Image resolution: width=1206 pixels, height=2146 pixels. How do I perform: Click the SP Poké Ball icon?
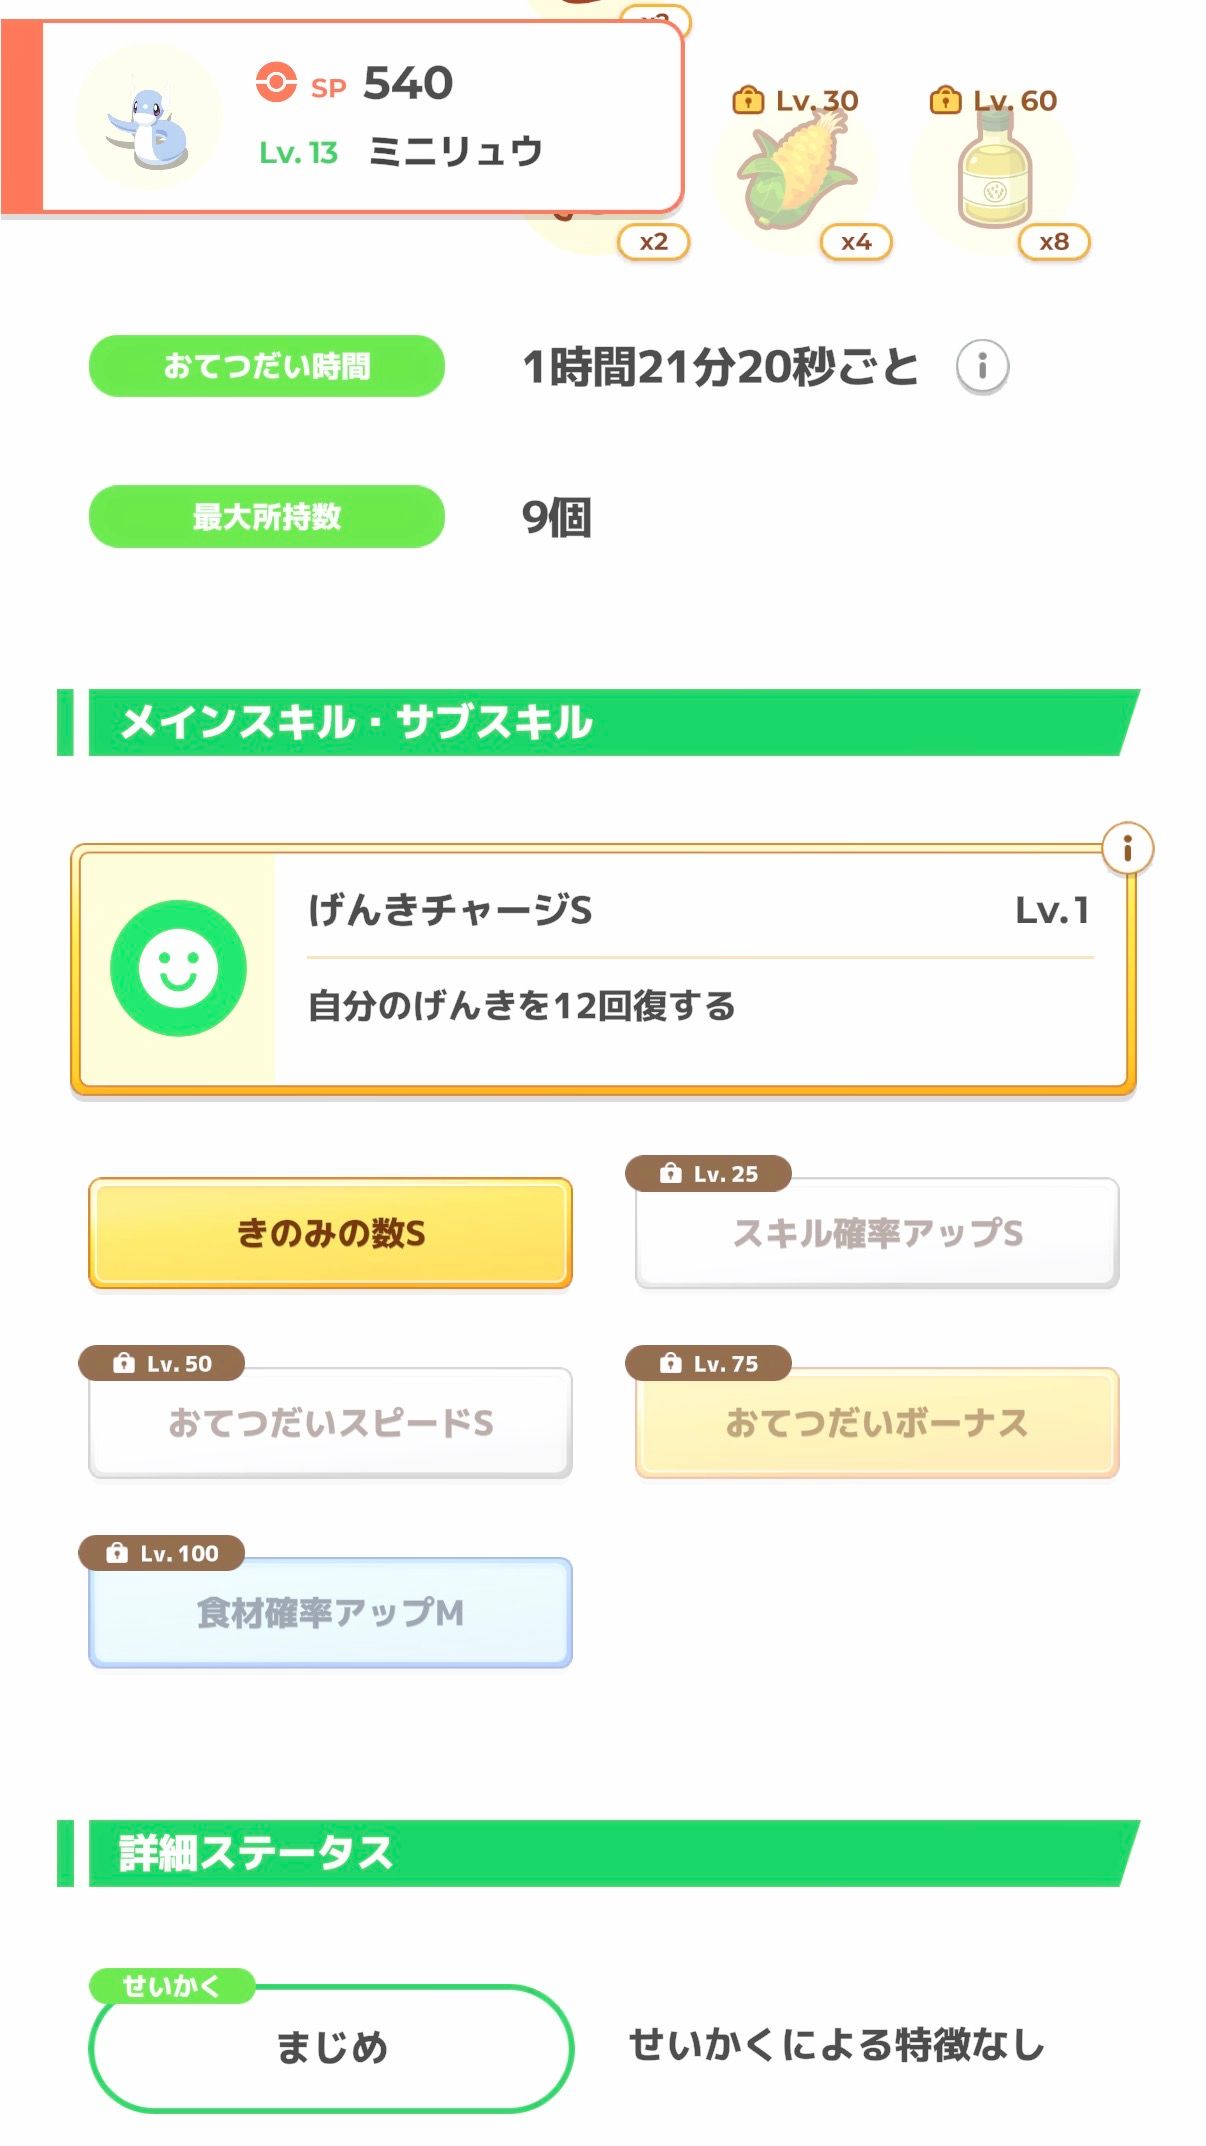click(x=276, y=83)
